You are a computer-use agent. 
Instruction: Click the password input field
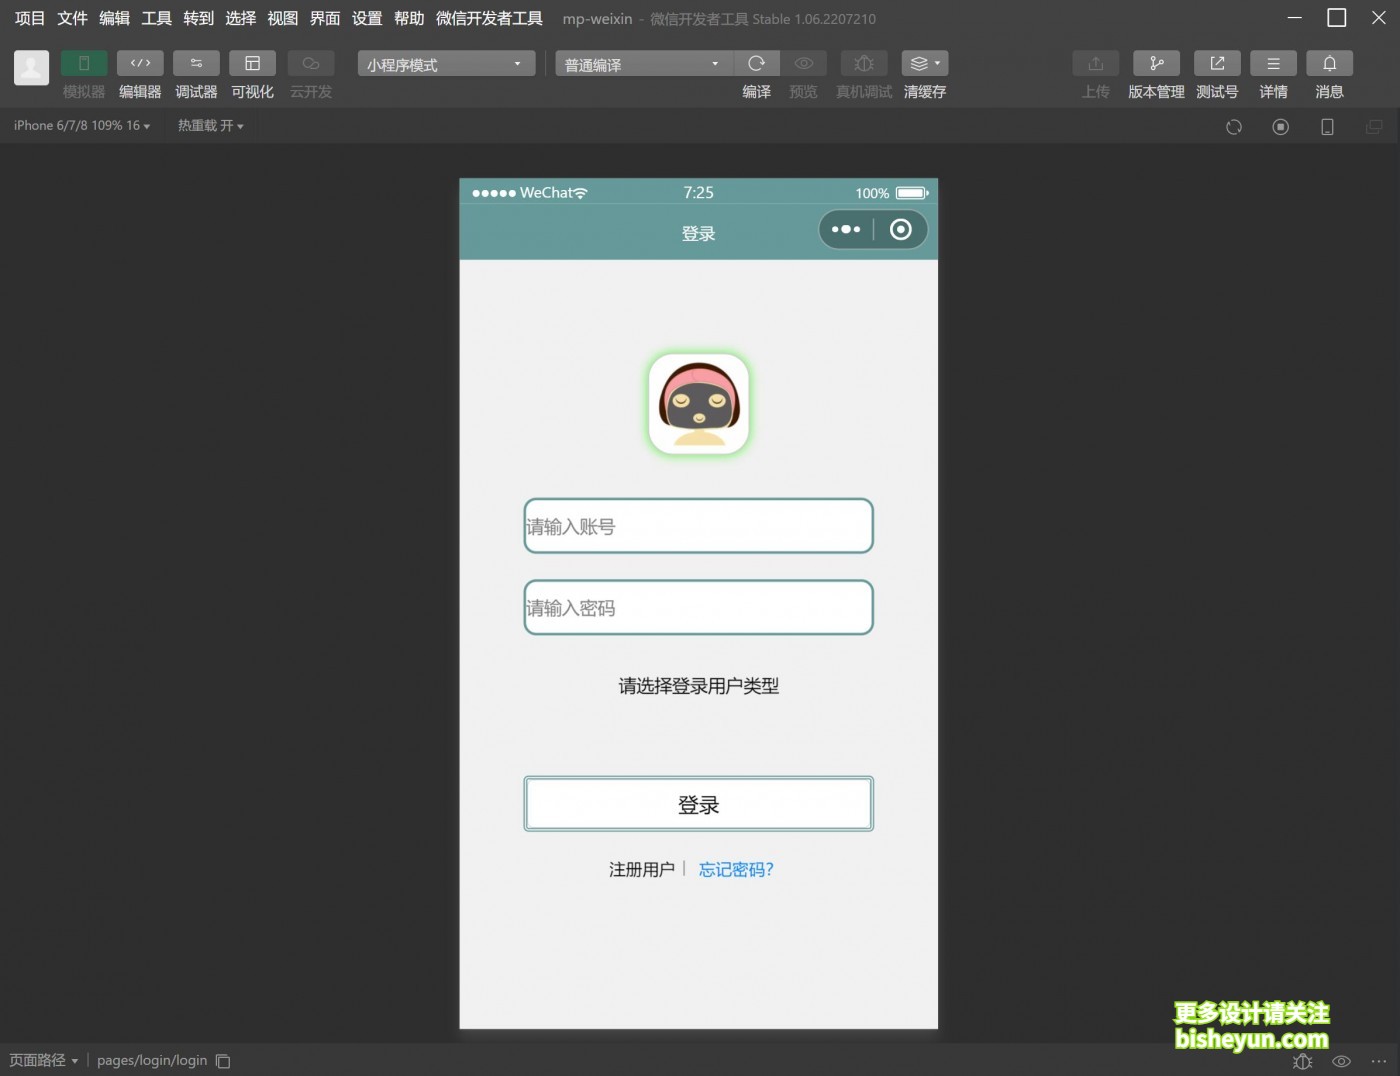click(699, 607)
